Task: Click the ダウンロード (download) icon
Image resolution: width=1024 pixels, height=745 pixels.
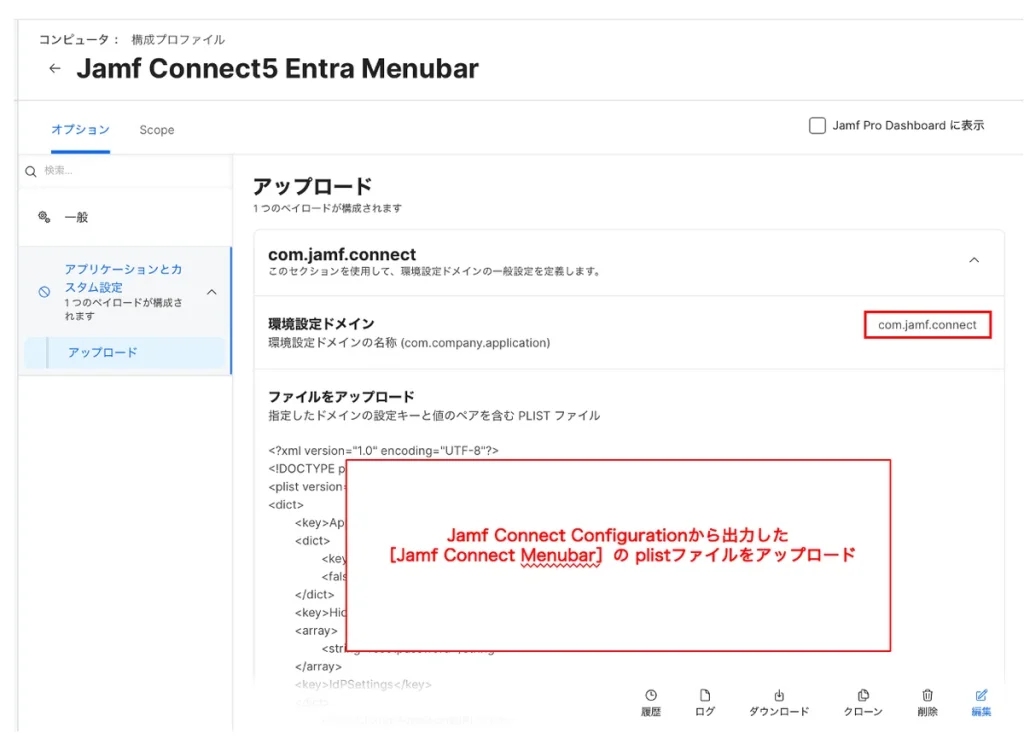Action: [779, 696]
